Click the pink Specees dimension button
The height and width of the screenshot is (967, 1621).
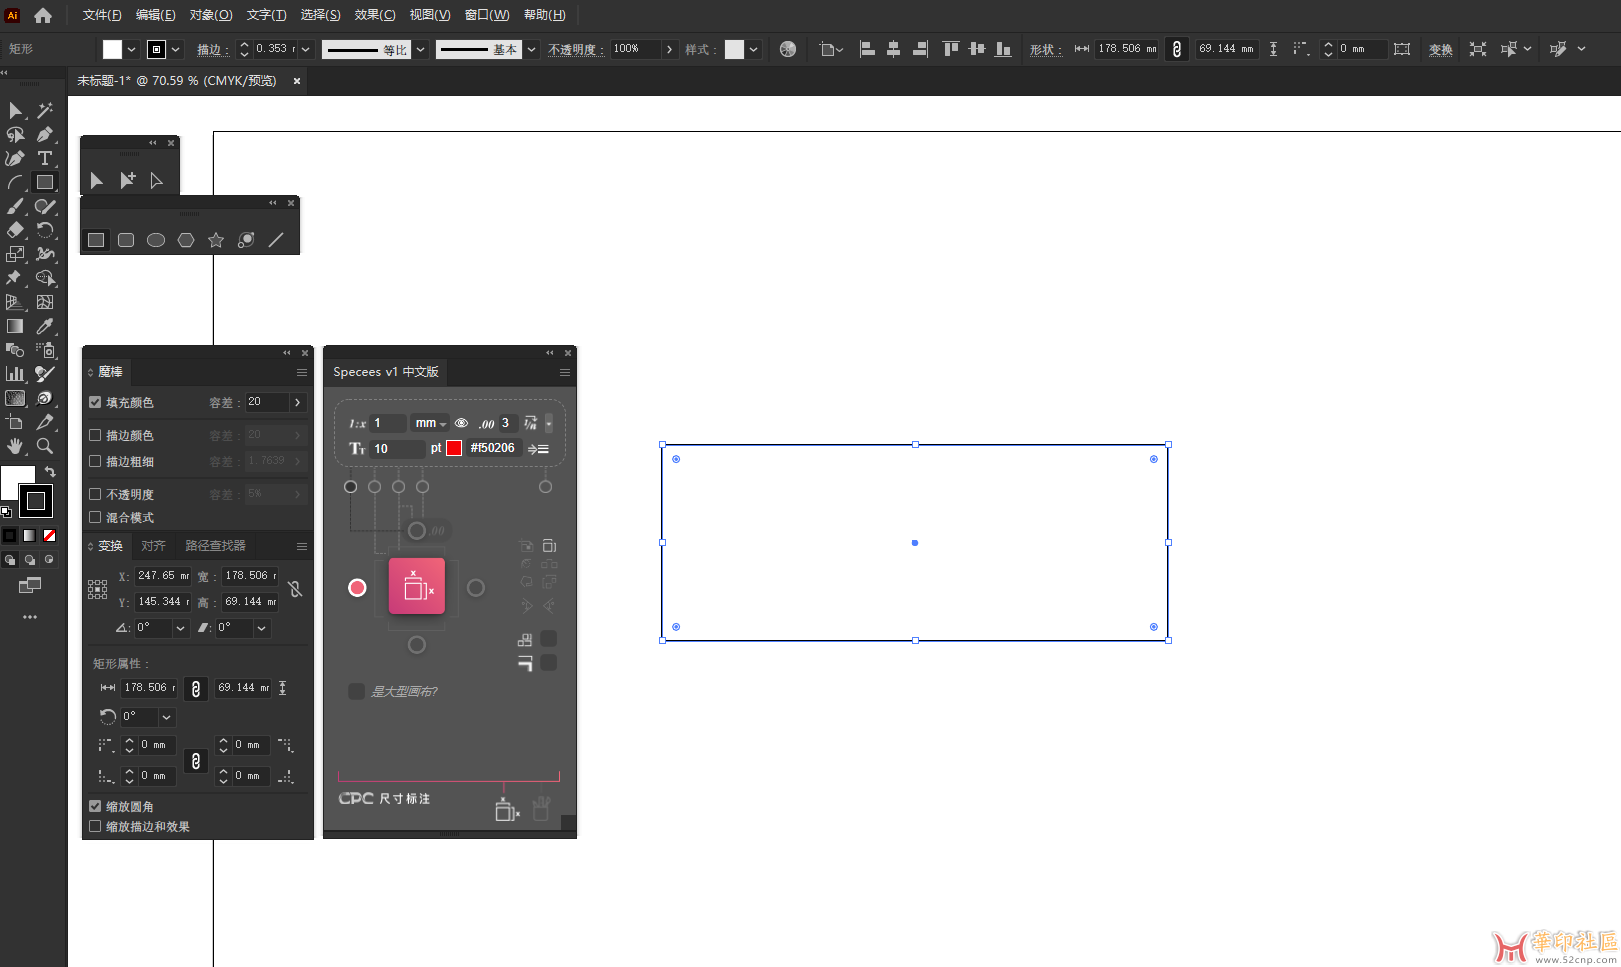point(416,587)
